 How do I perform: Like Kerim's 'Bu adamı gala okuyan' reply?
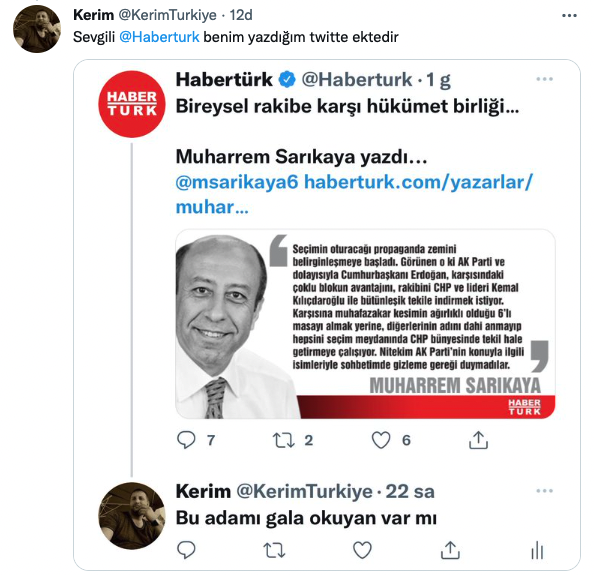click(x=362, y=550)
